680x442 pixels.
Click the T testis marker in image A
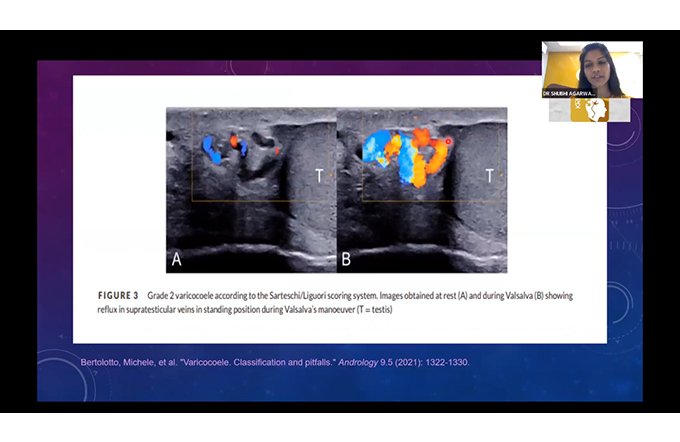pyautogui.click(x=319, y=175)
